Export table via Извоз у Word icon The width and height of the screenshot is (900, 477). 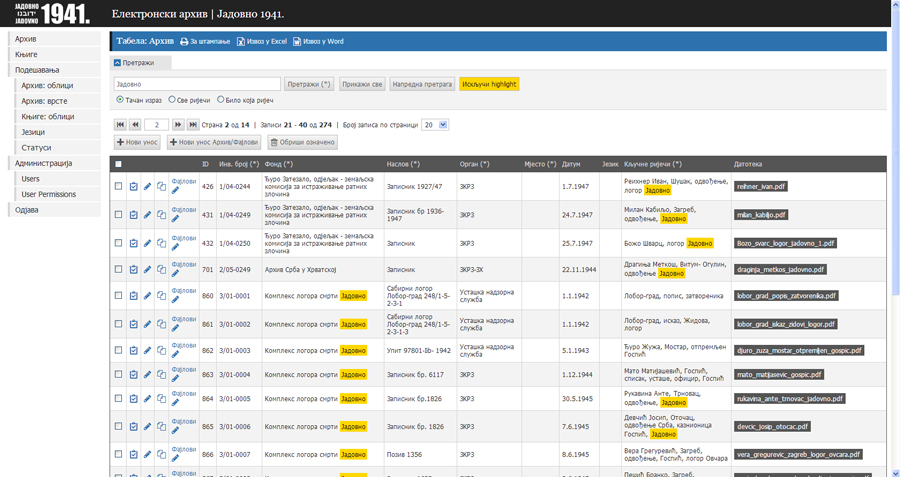click(297, 42)
